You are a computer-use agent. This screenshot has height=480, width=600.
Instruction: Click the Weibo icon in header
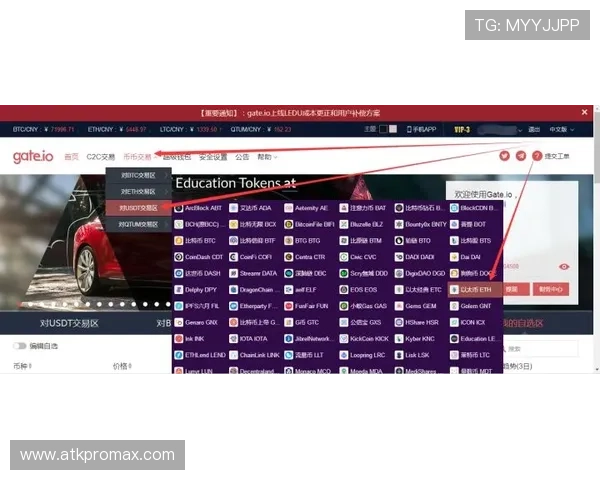coord(504,156)
